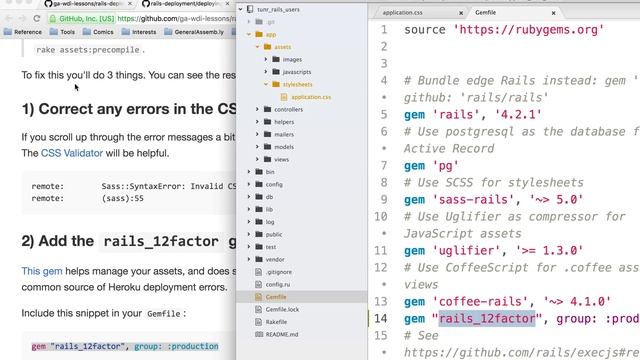The width and height of the screenshot is (640, 360).
Task: Open the Gemfile.lock file
Action: [282, 309]
